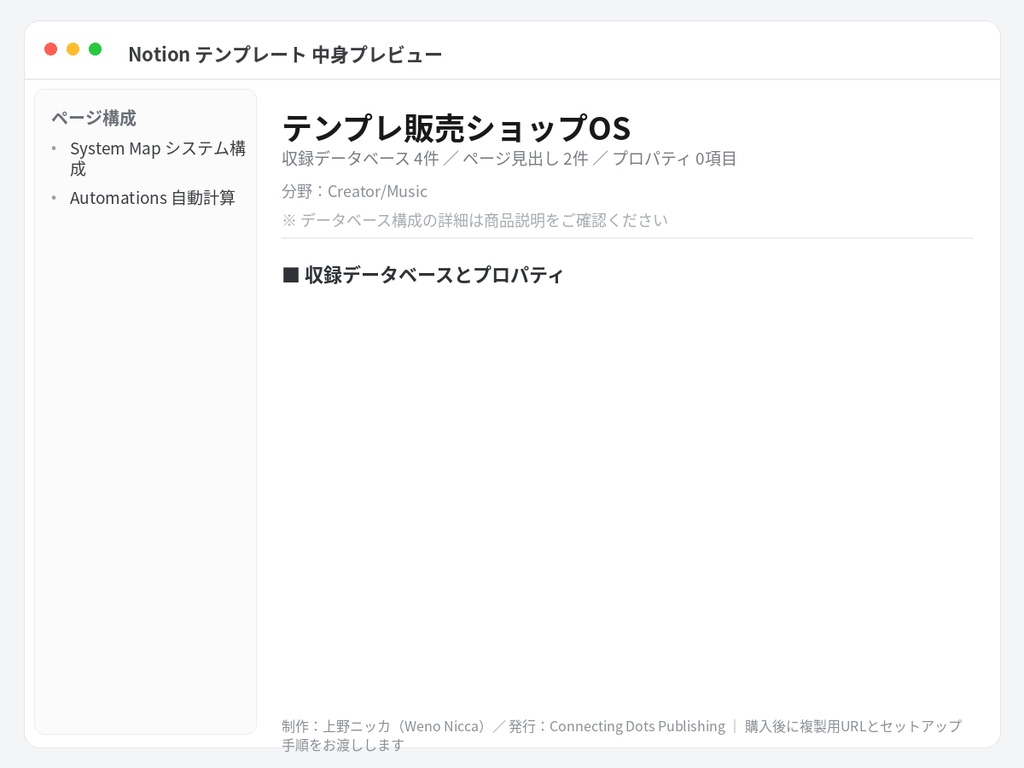Click the red close window dot

click(x=51, y=49)
